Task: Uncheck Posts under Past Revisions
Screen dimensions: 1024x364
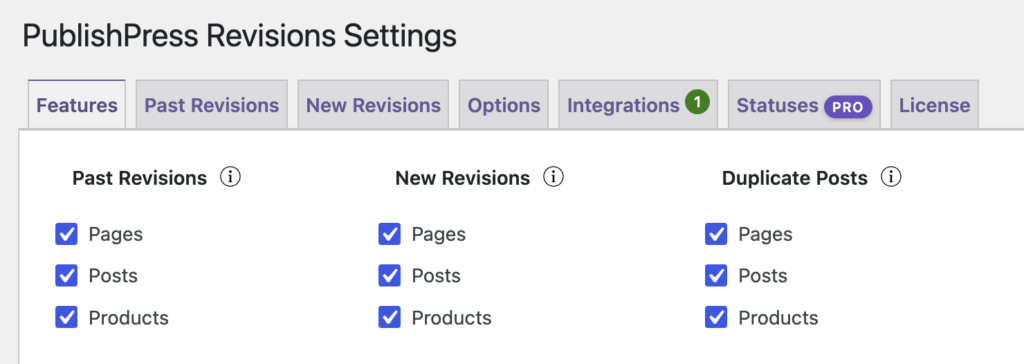Action: 67,276
